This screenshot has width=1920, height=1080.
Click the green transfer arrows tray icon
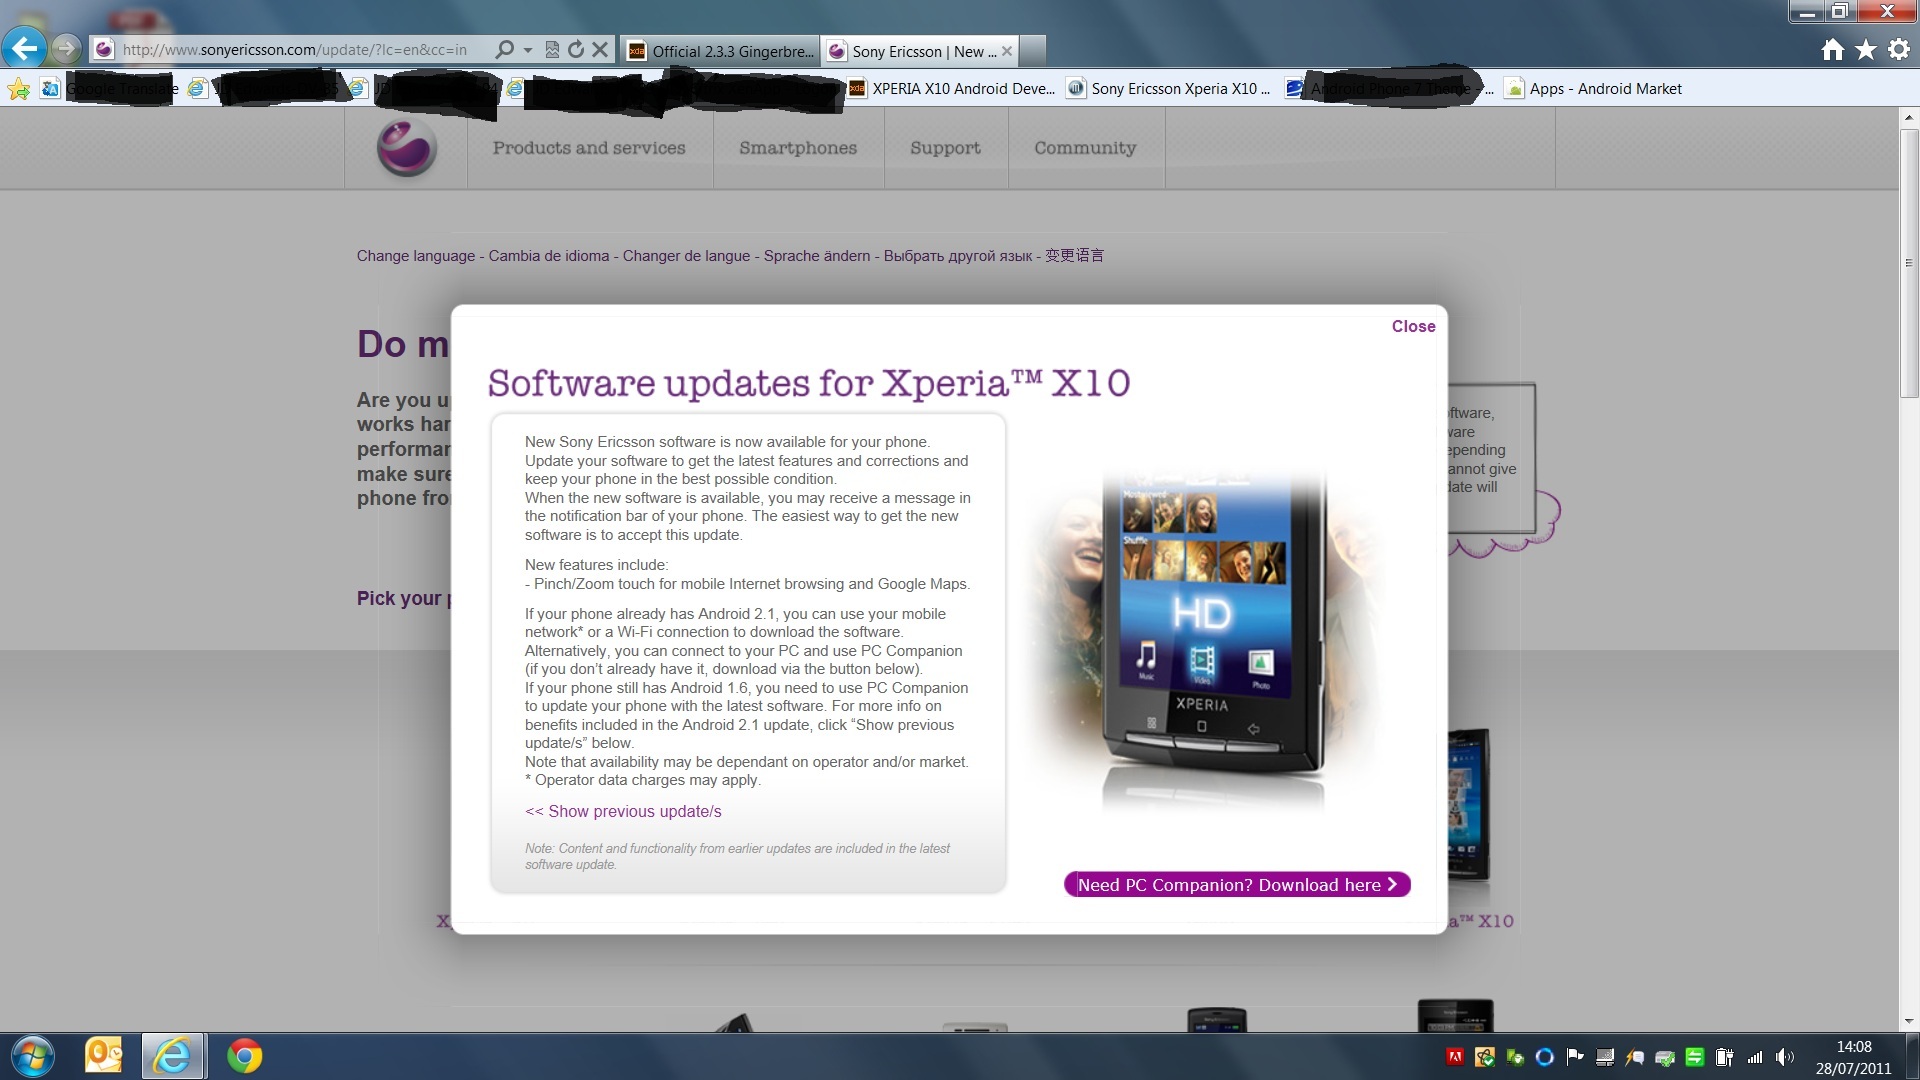pos(1694,1057)
